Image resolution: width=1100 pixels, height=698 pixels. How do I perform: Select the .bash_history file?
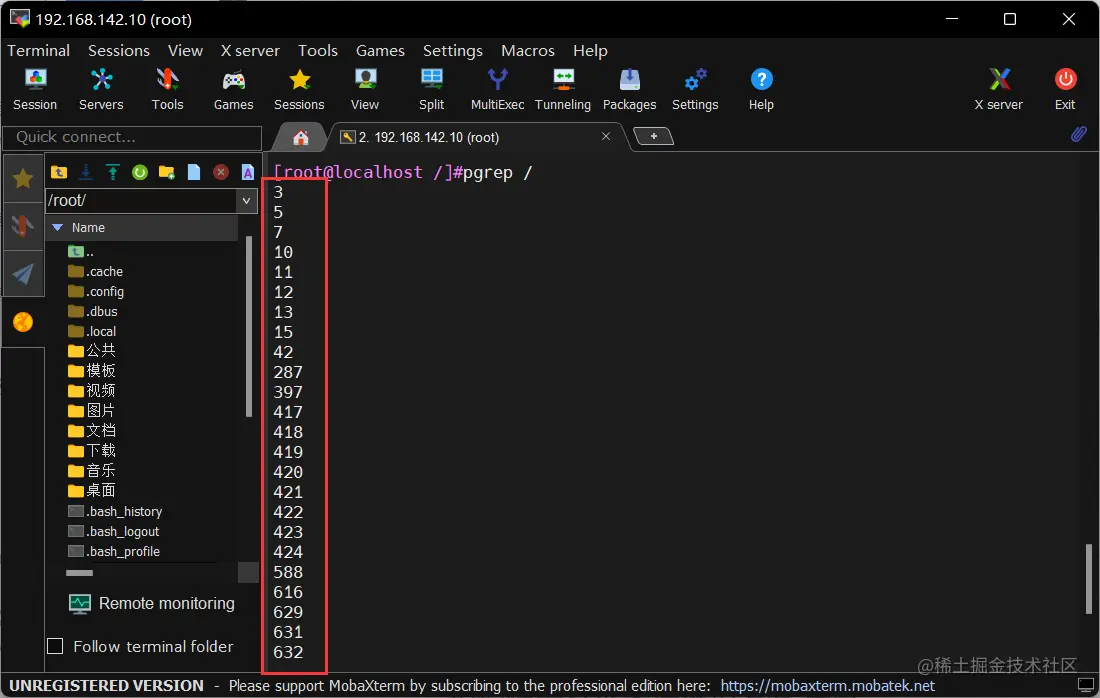115,511
